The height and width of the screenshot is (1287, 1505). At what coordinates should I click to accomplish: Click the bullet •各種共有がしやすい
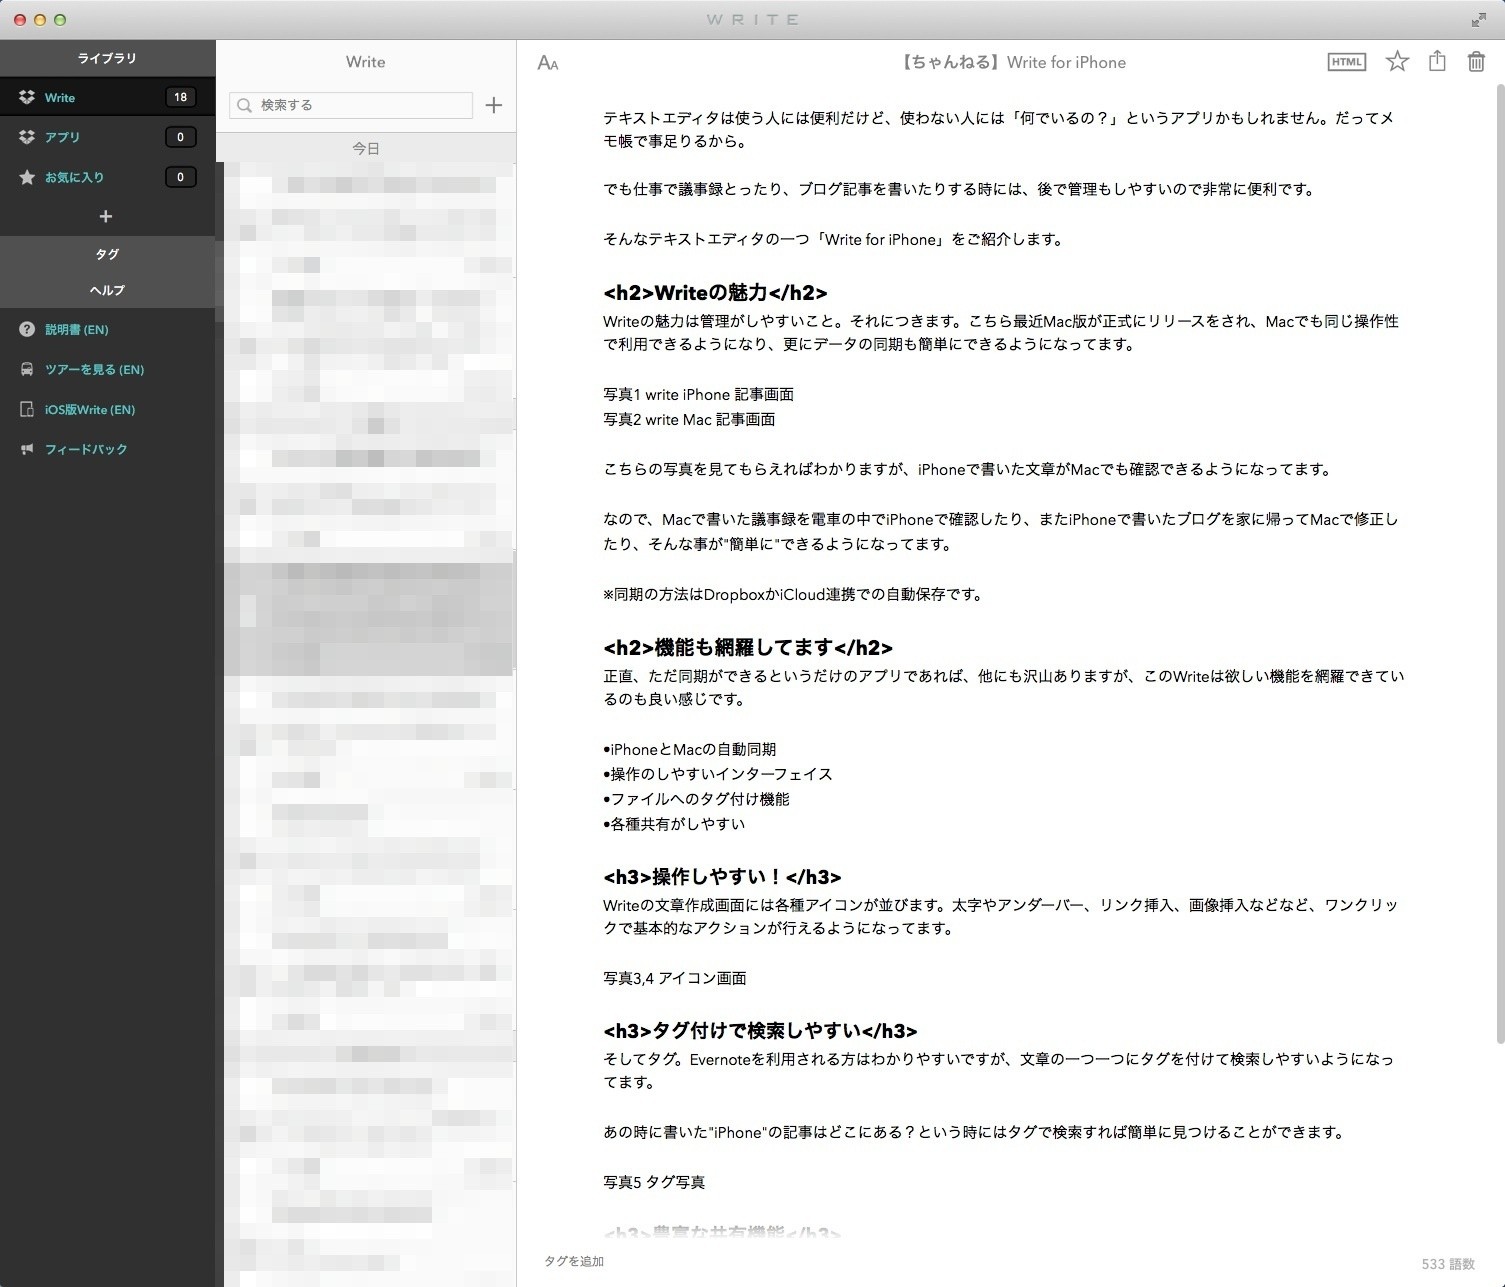pyautogui.click(x=674, y=824)
